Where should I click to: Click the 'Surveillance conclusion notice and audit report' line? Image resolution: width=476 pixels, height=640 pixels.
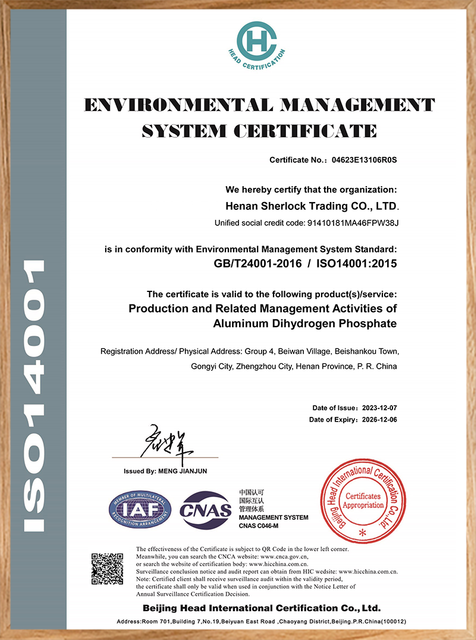coord(267,571)
